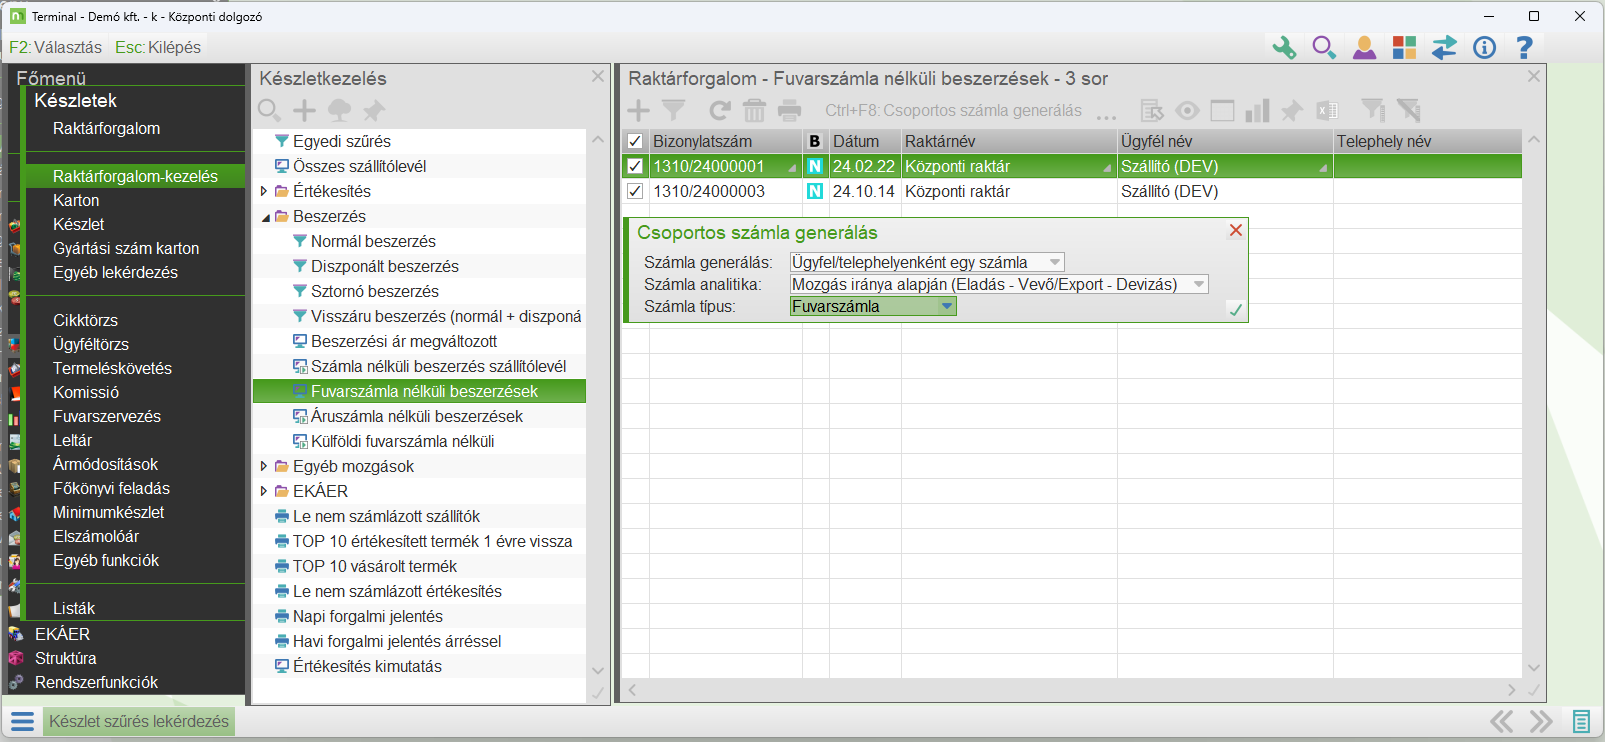Open the Számla generálás dropdown
Screen dimensions: 1605x742
1054,262
